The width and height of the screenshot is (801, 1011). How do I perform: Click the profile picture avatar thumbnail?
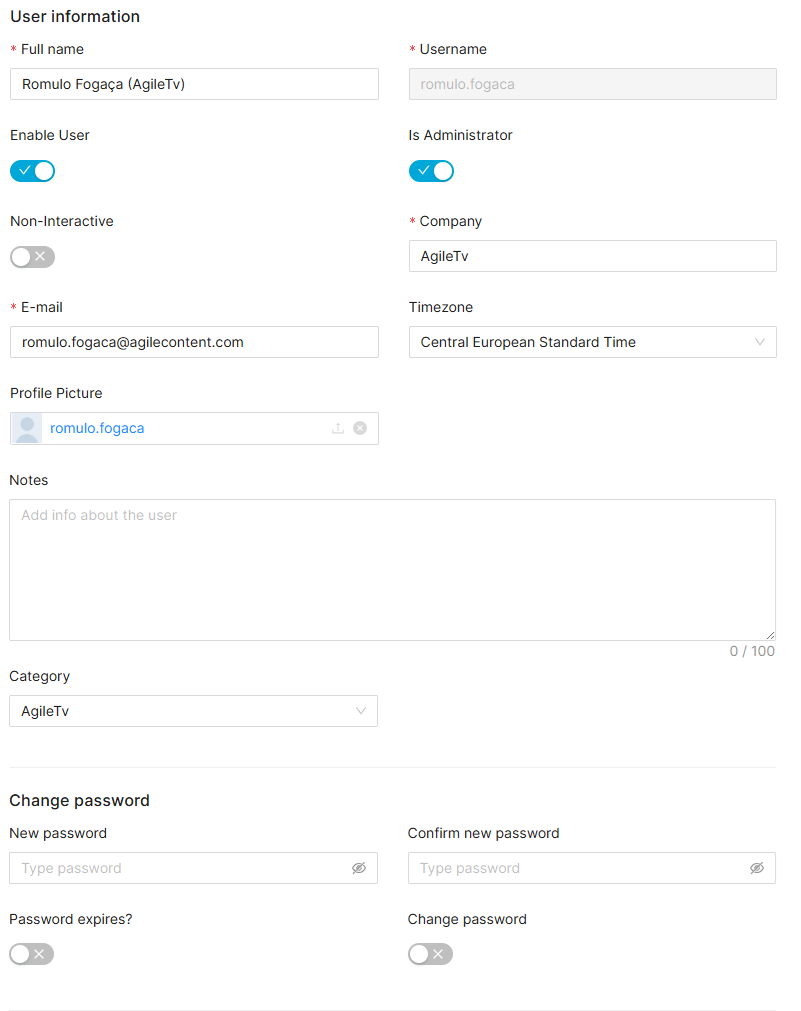pos(27,428)
